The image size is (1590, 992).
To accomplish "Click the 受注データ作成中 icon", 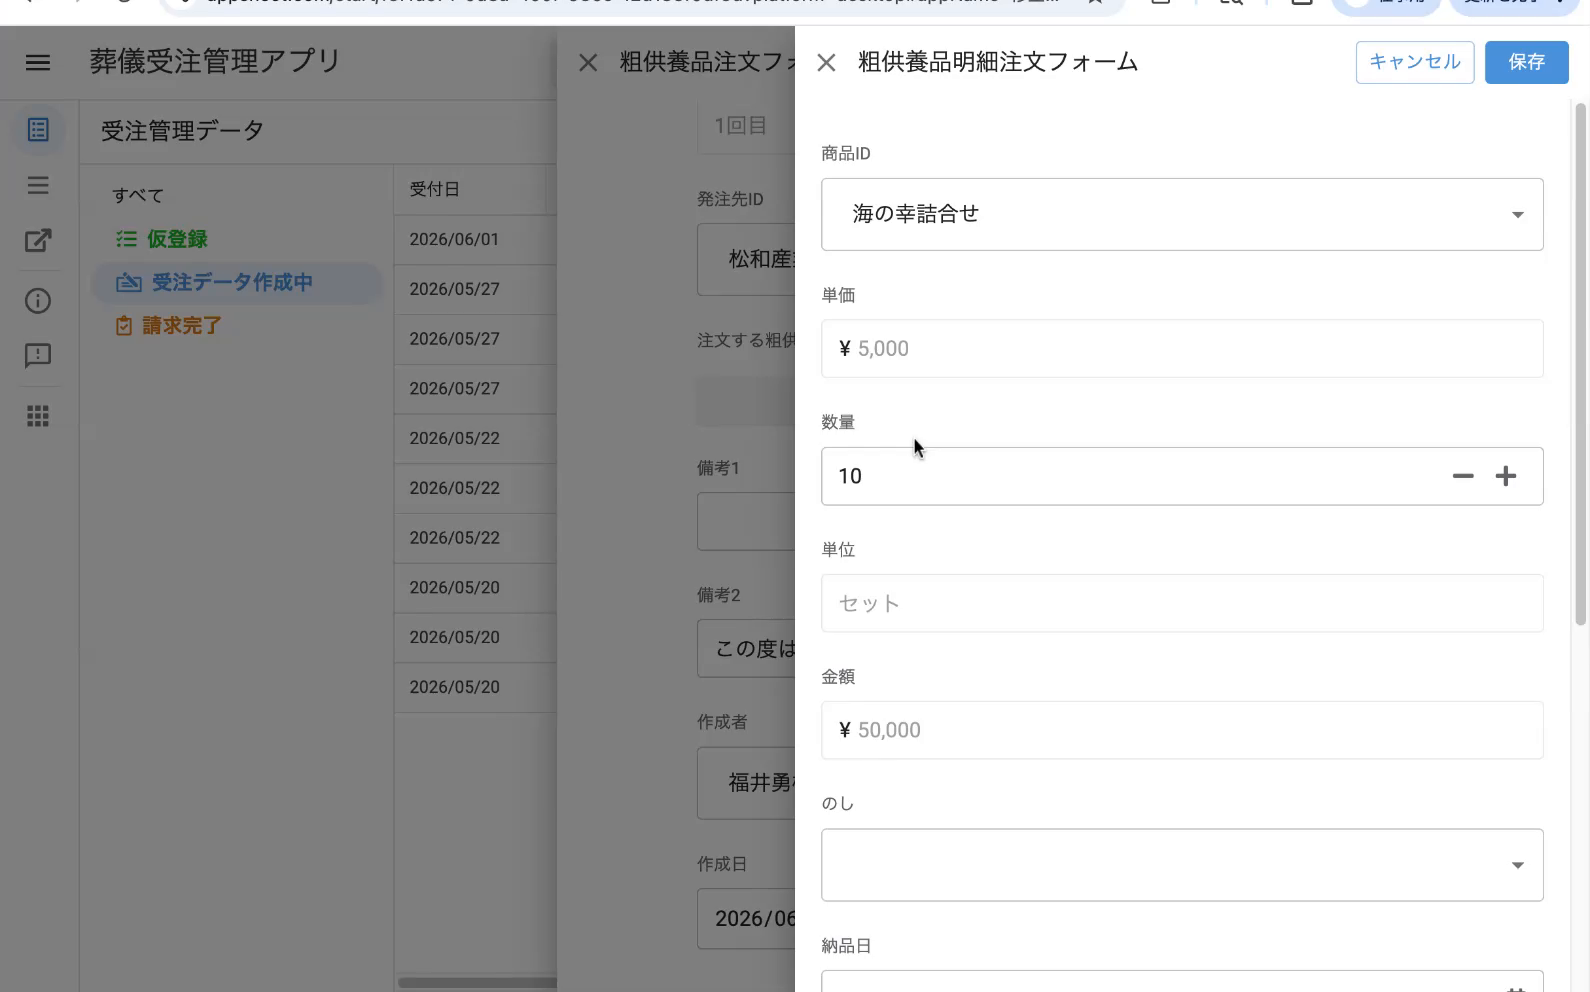I will pyautogui.click(x=128, y=283).
